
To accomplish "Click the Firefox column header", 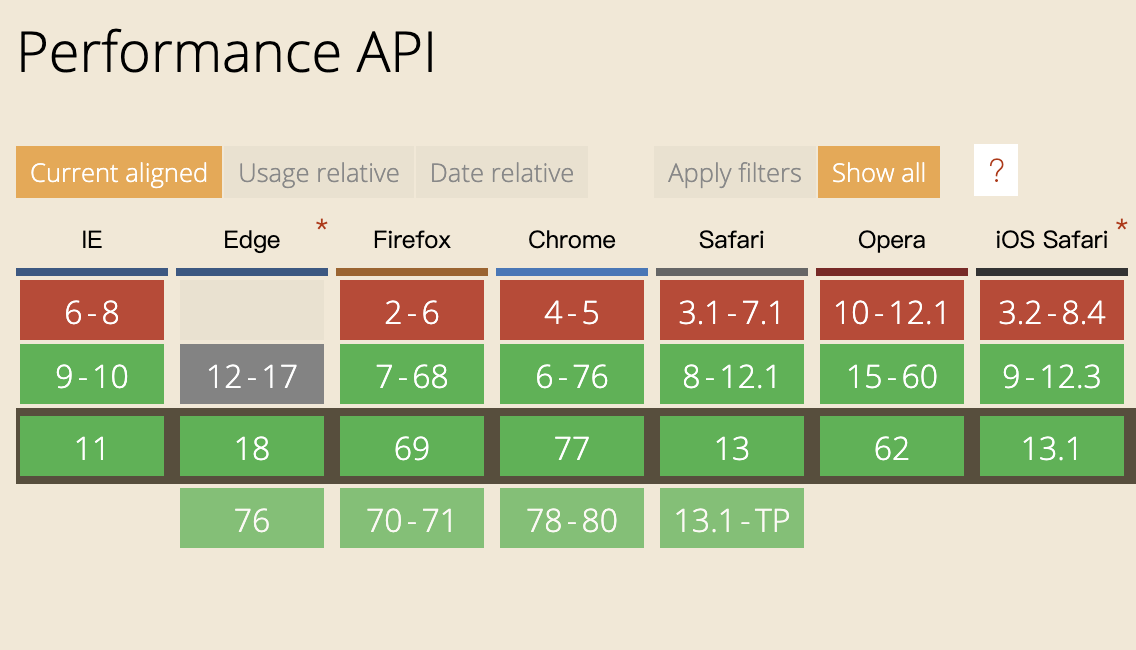I will 412,240.
